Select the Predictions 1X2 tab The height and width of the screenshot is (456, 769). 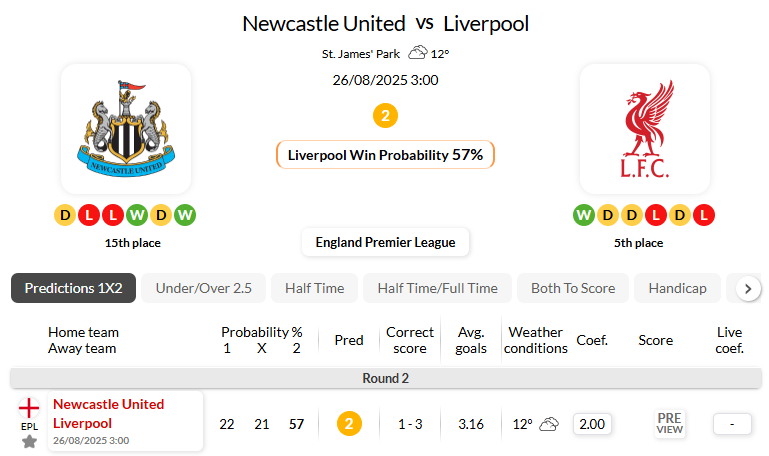[73, 288]
